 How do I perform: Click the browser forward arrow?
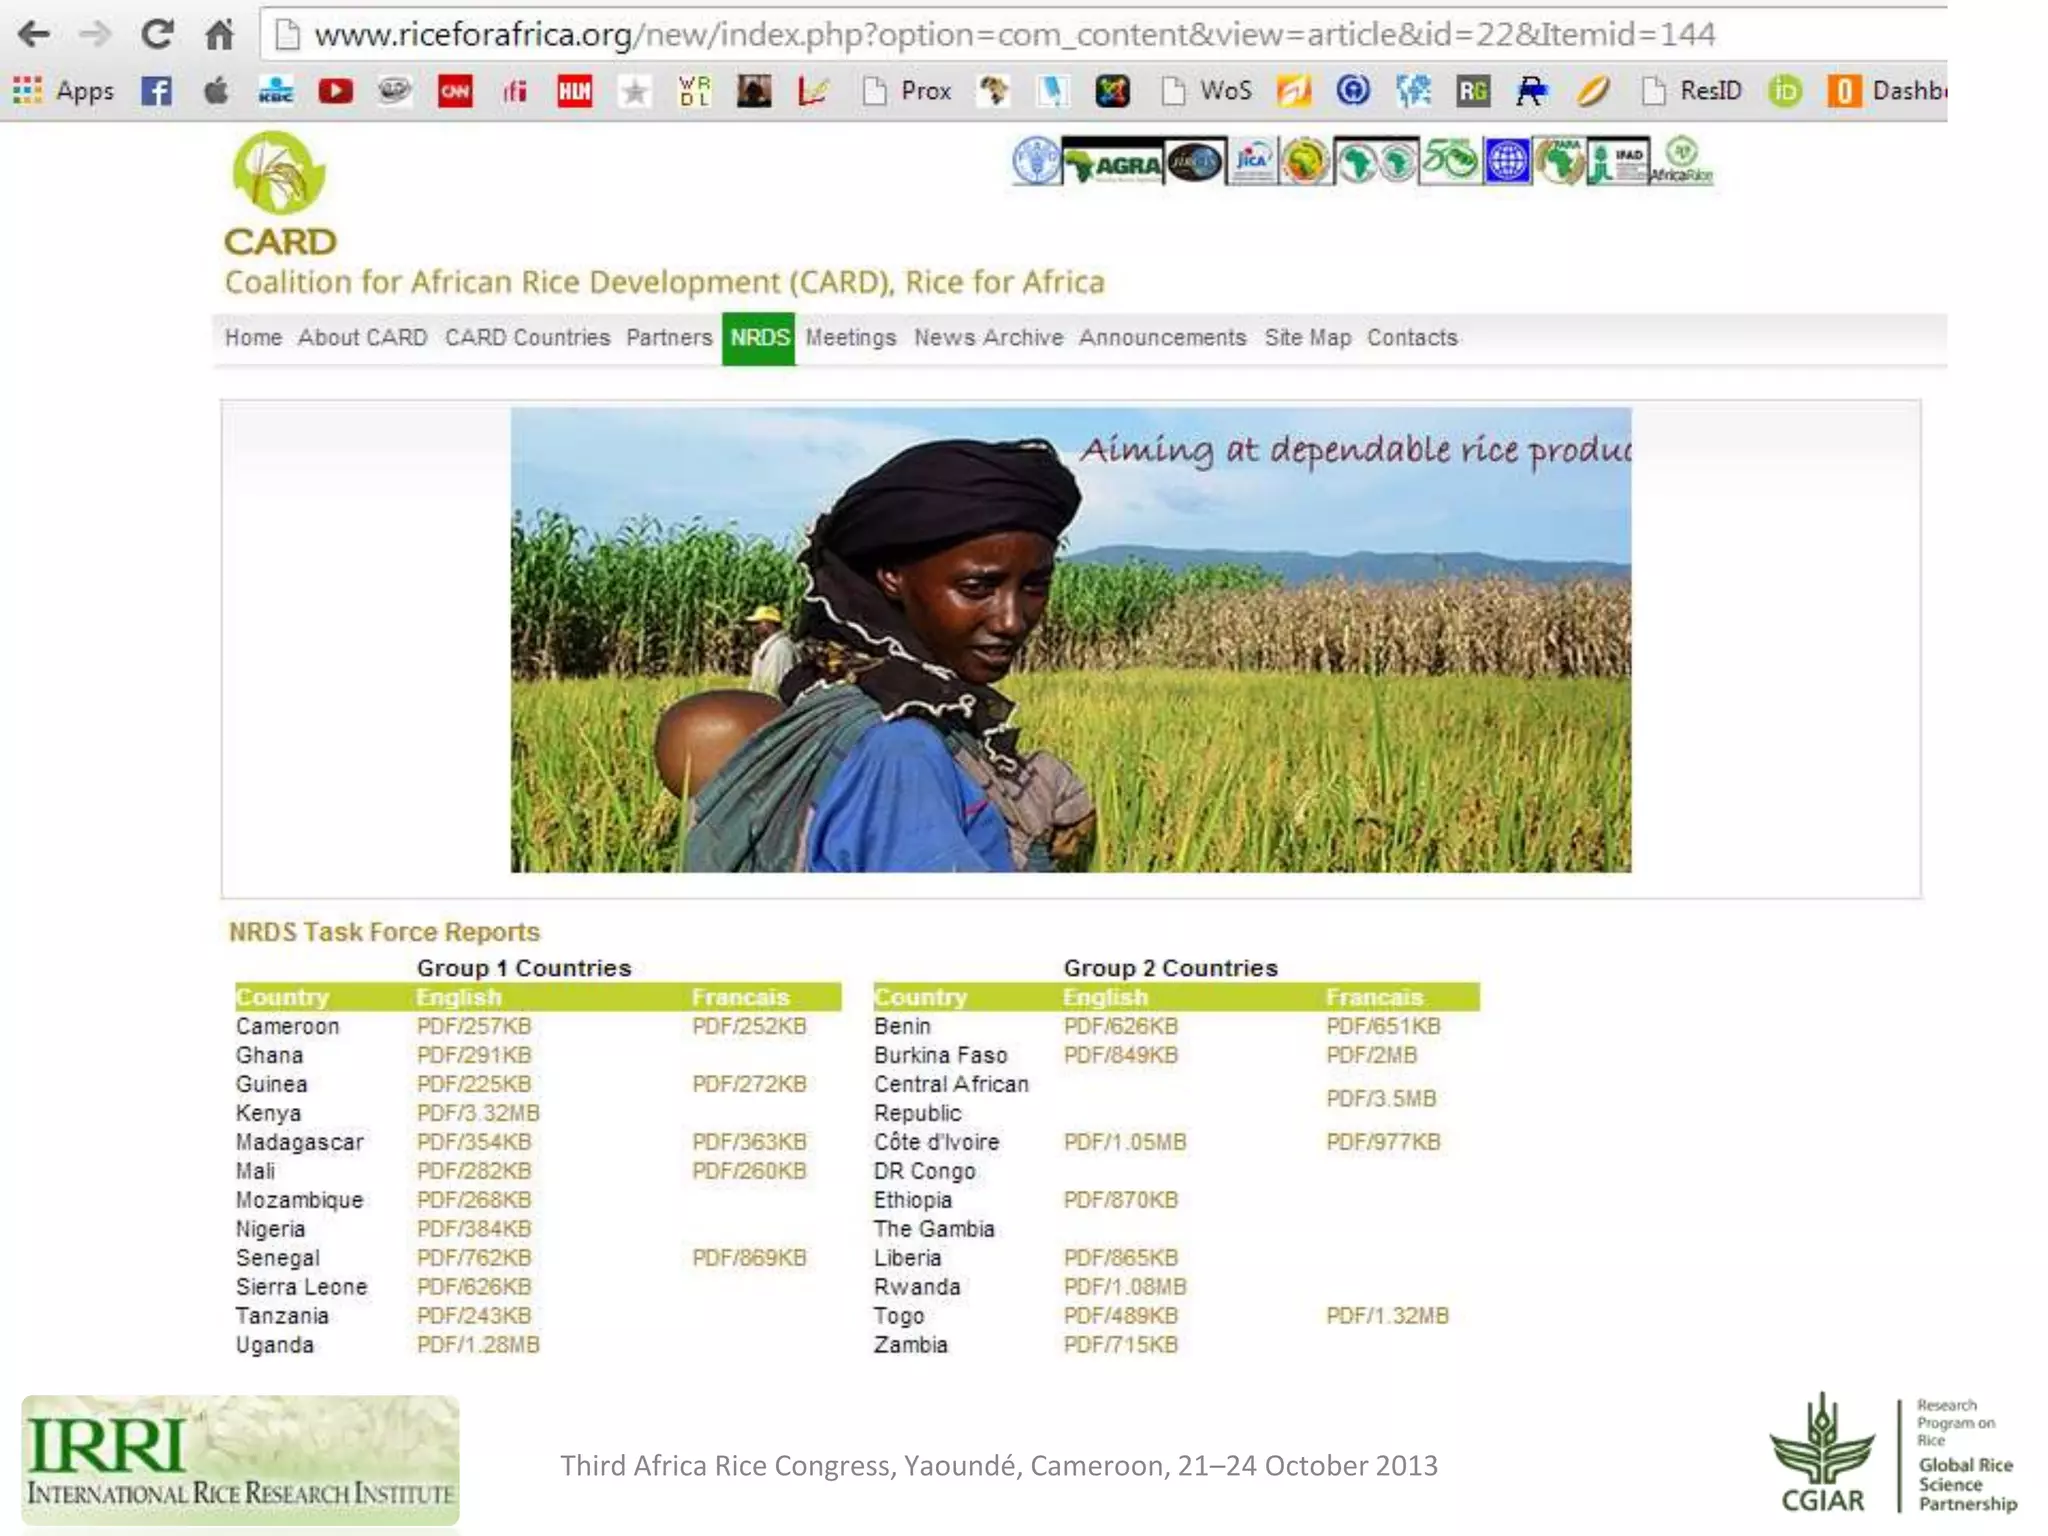[x=95, y=35]
